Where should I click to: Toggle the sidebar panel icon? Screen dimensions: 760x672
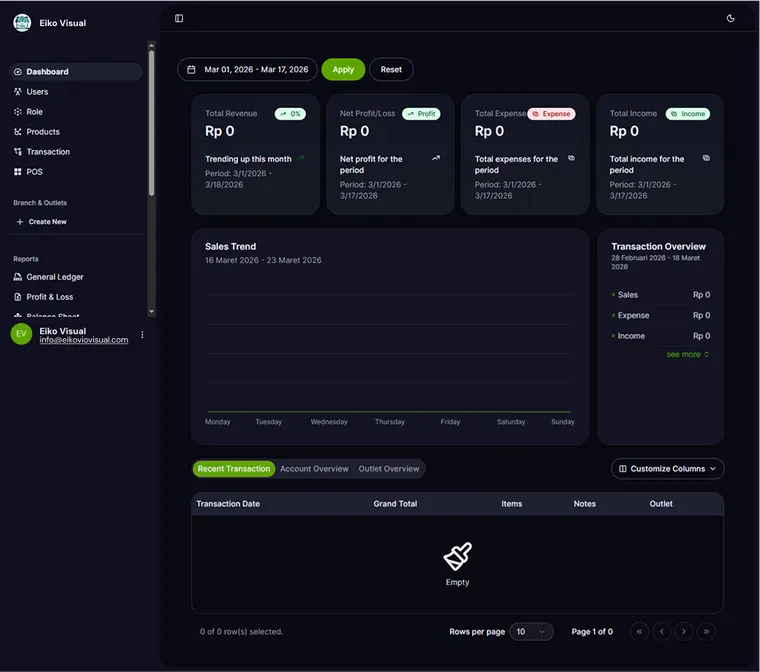179,18
